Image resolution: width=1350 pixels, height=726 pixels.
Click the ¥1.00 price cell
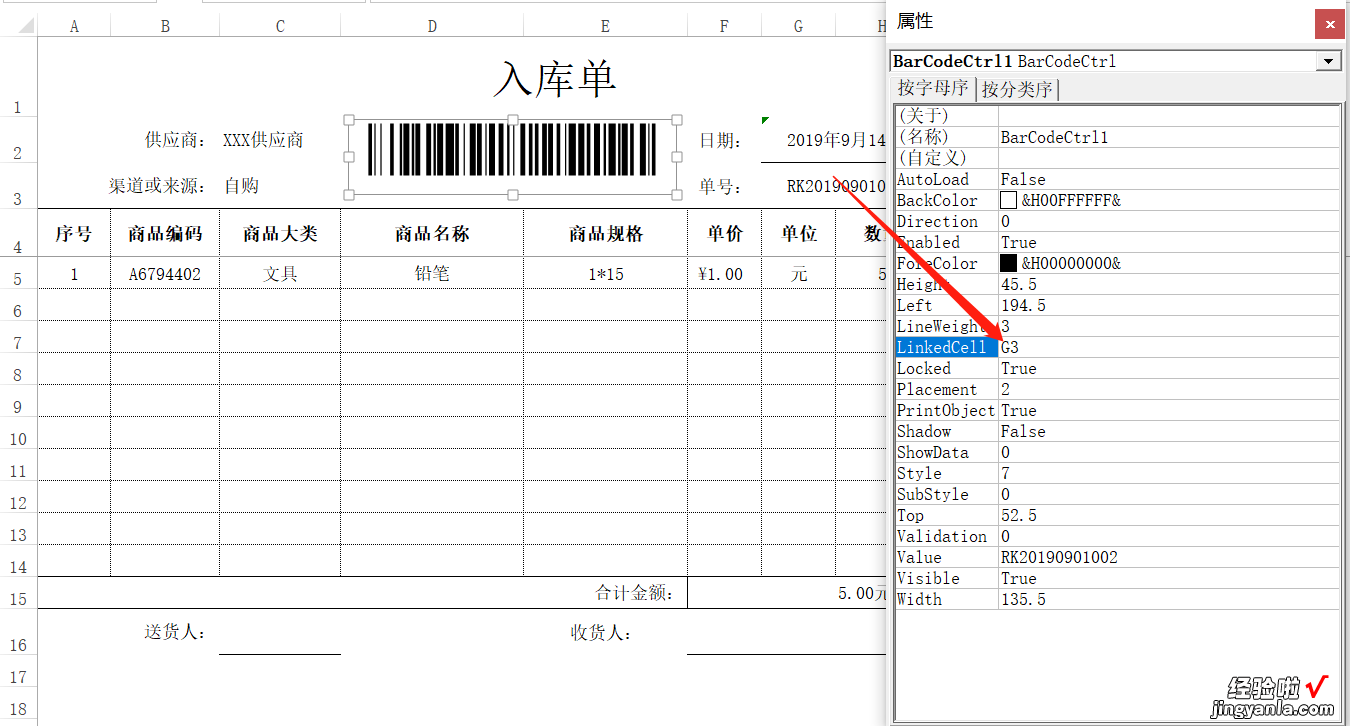(724, 274)
